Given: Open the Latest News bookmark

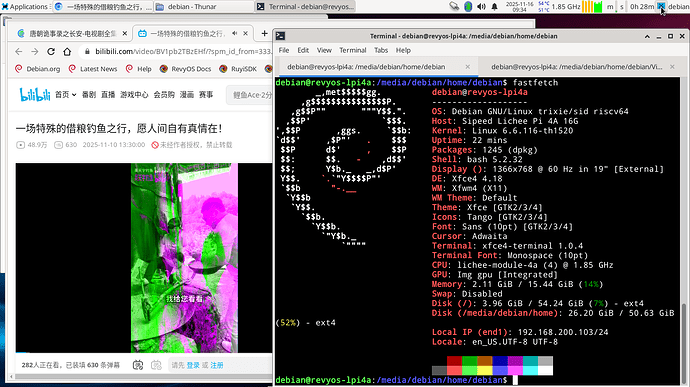Looking at the screenshot, I should [x=93, y=69].
